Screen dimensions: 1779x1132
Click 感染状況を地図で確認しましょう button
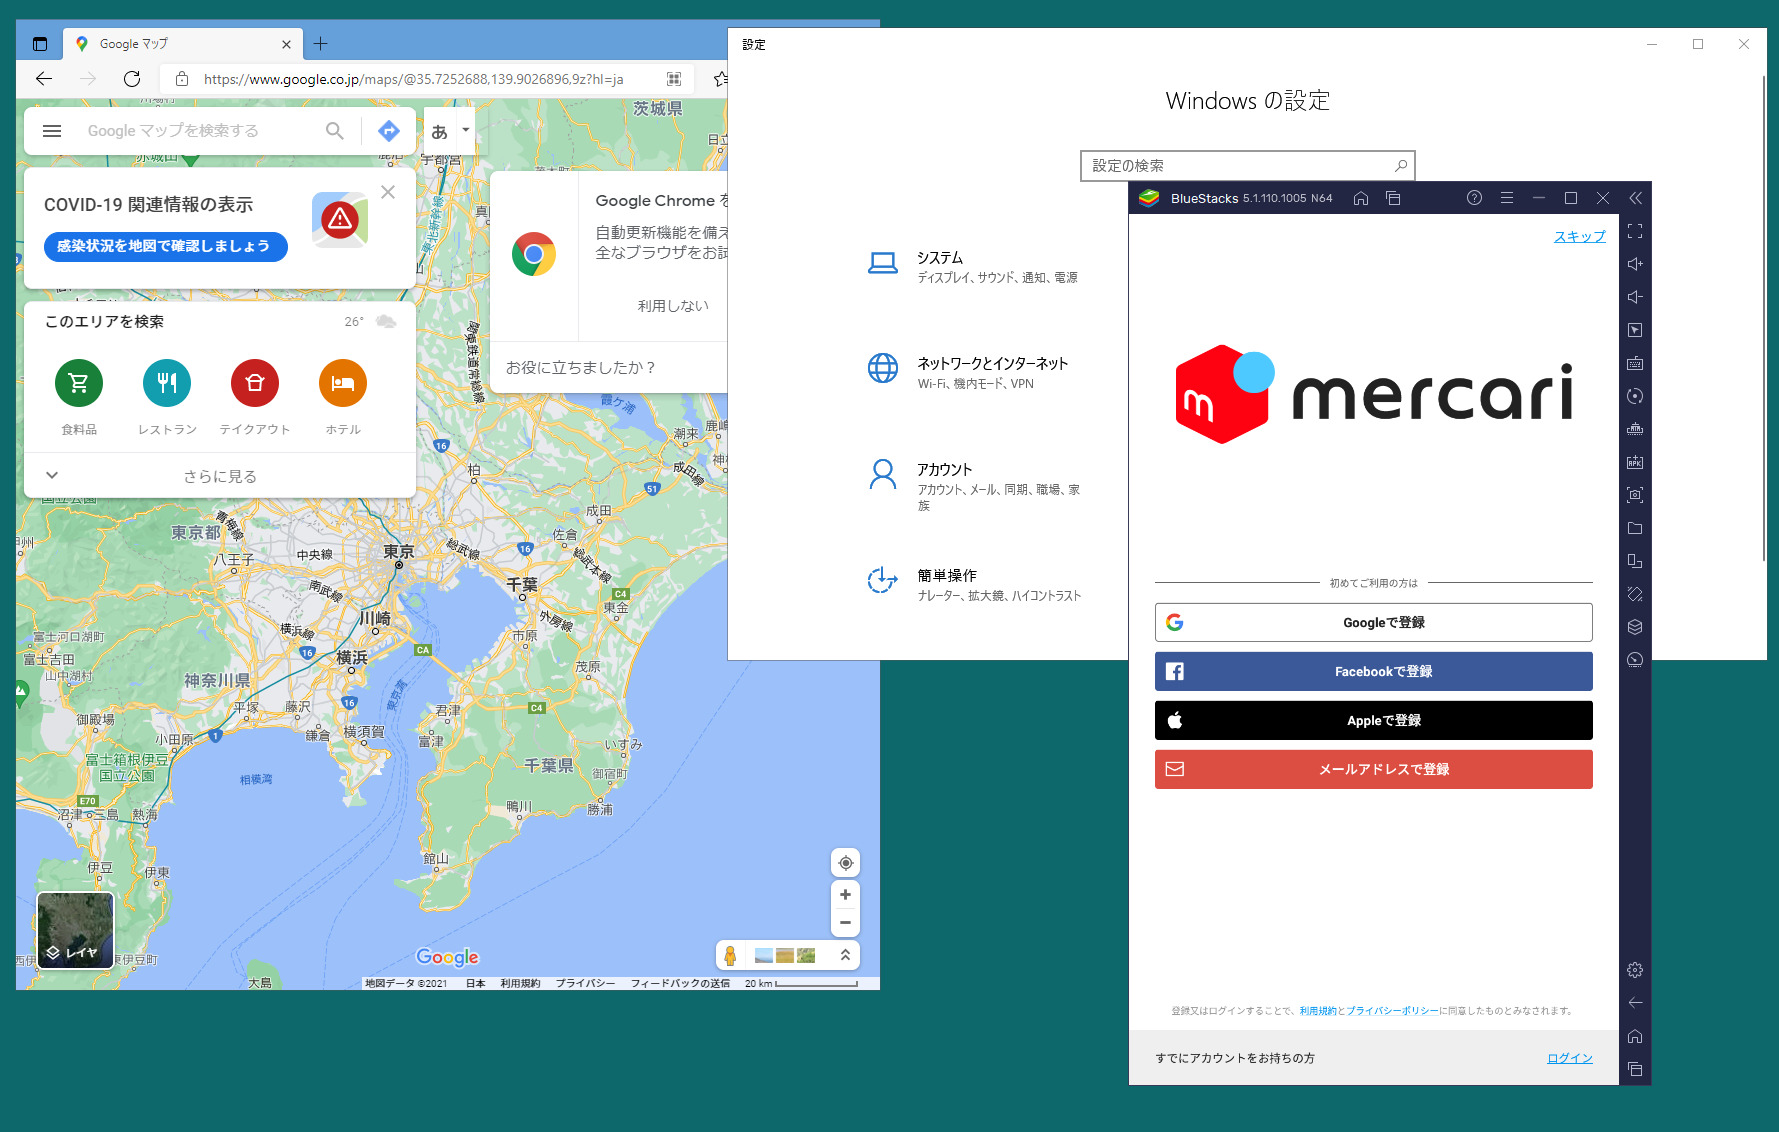(165, 246)
